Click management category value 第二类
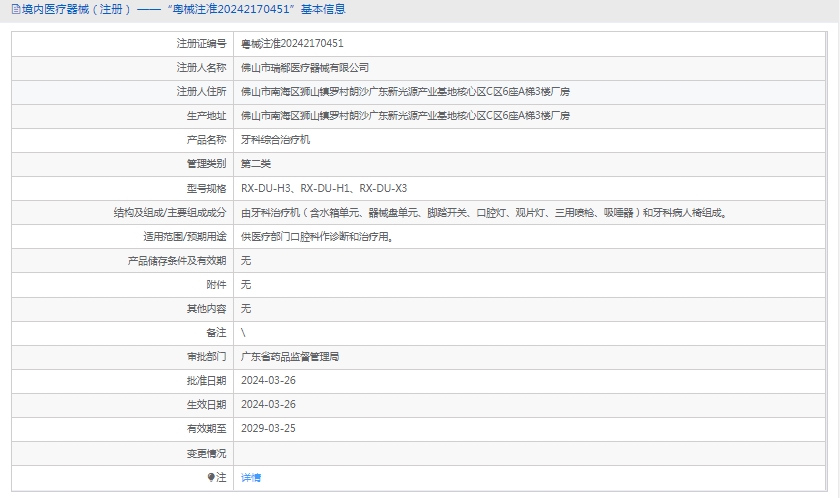 [x=256, y=164]
